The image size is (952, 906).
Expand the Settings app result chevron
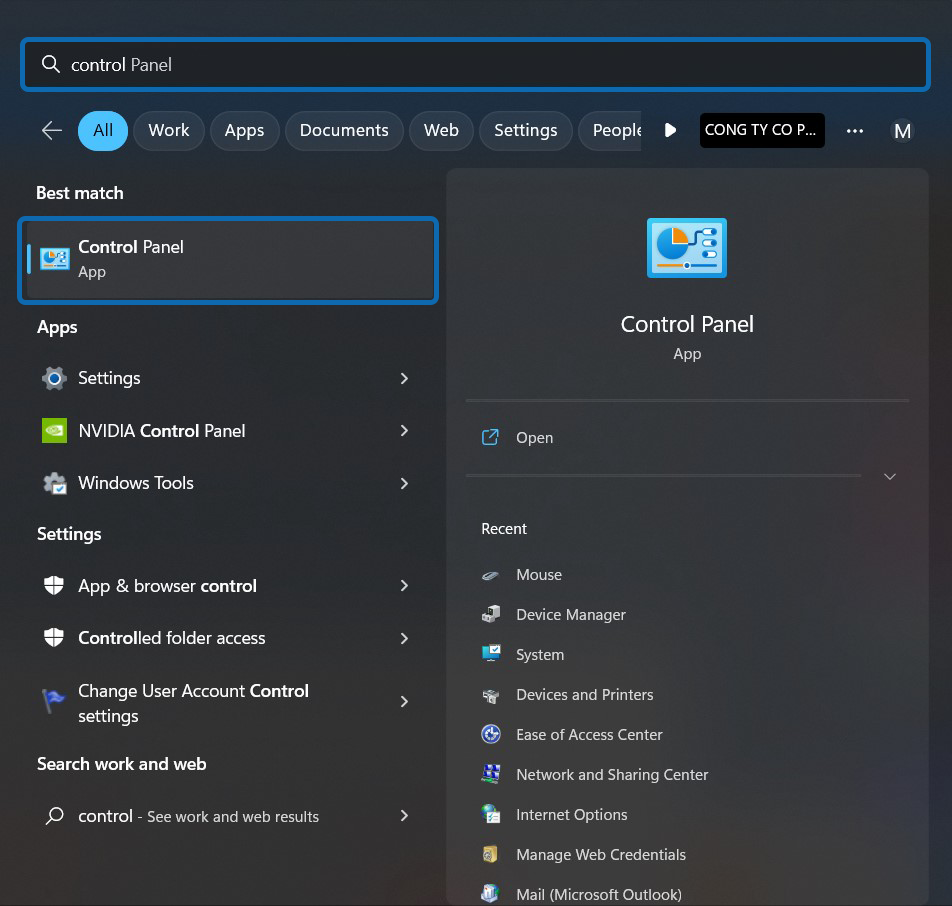pyautogui.click(x=404, y=378)
